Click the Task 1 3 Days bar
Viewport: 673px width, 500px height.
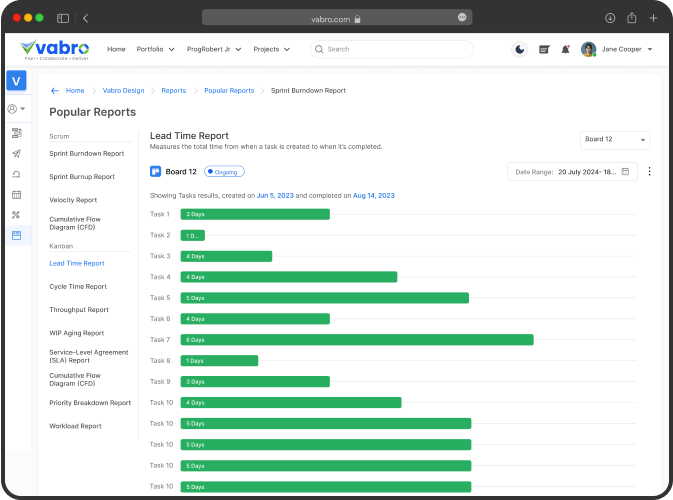(255, 214)
